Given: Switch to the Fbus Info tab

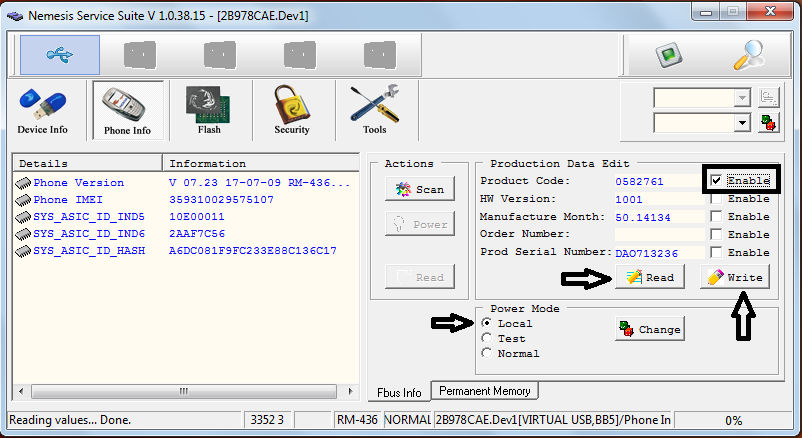Looking at the screenshot, I should point(399,392).
